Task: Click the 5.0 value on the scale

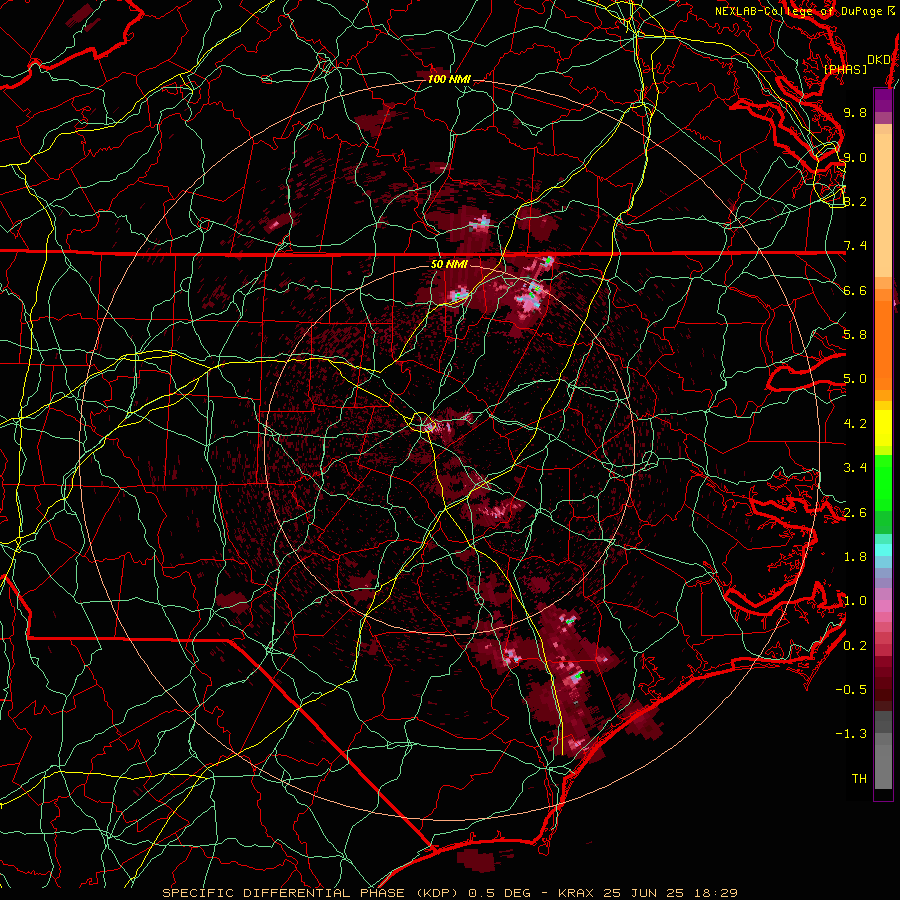Action: 855,379
